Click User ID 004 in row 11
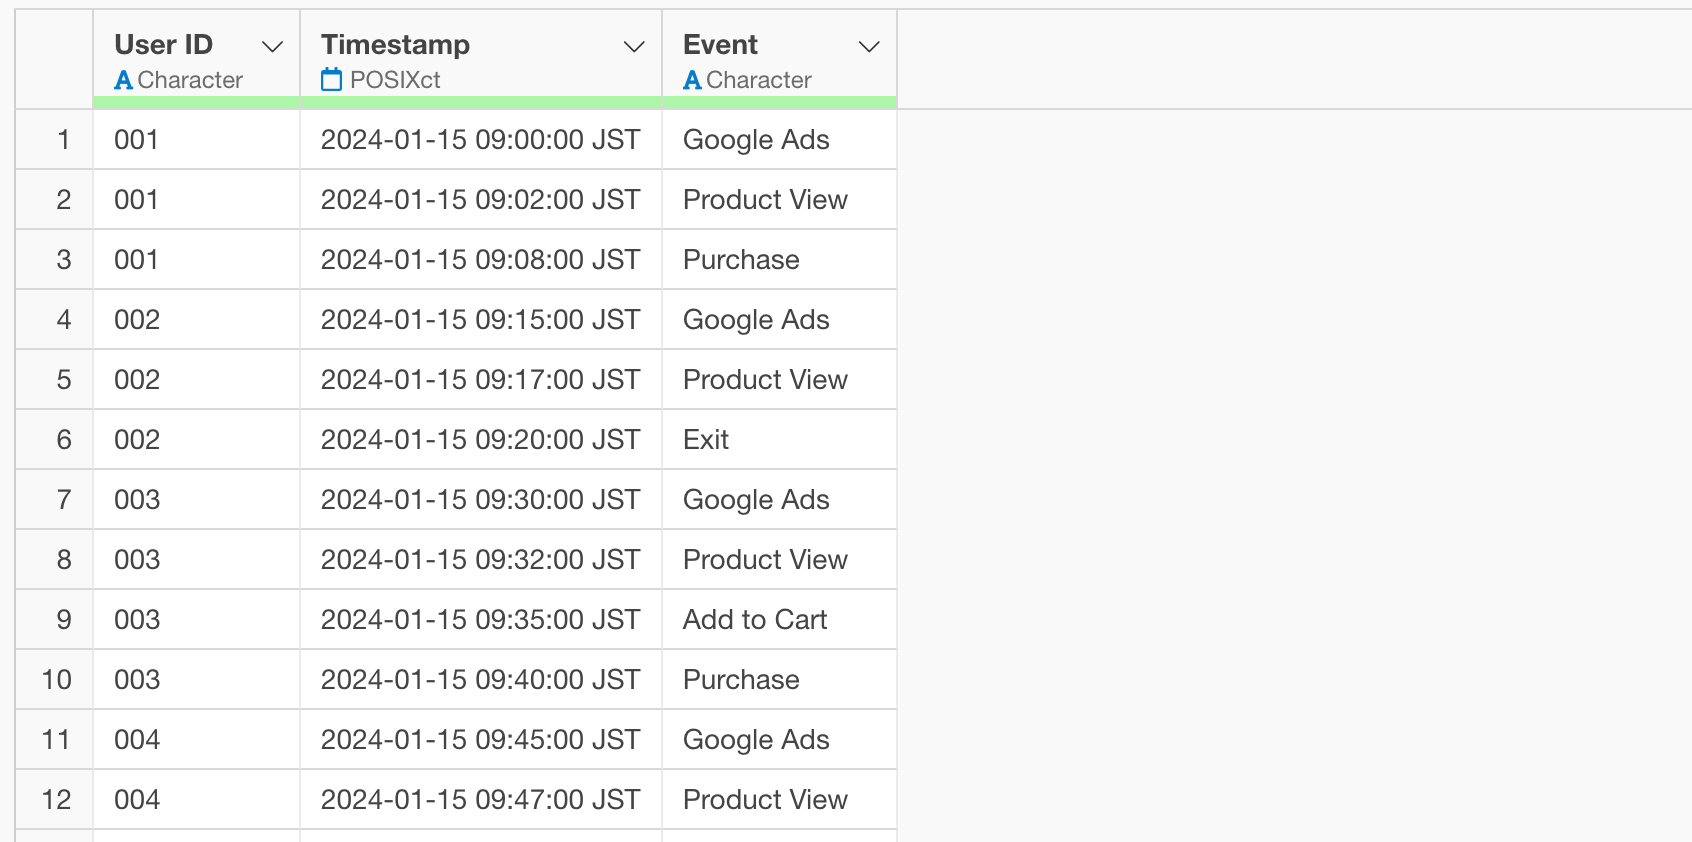 tap(137, 740)
